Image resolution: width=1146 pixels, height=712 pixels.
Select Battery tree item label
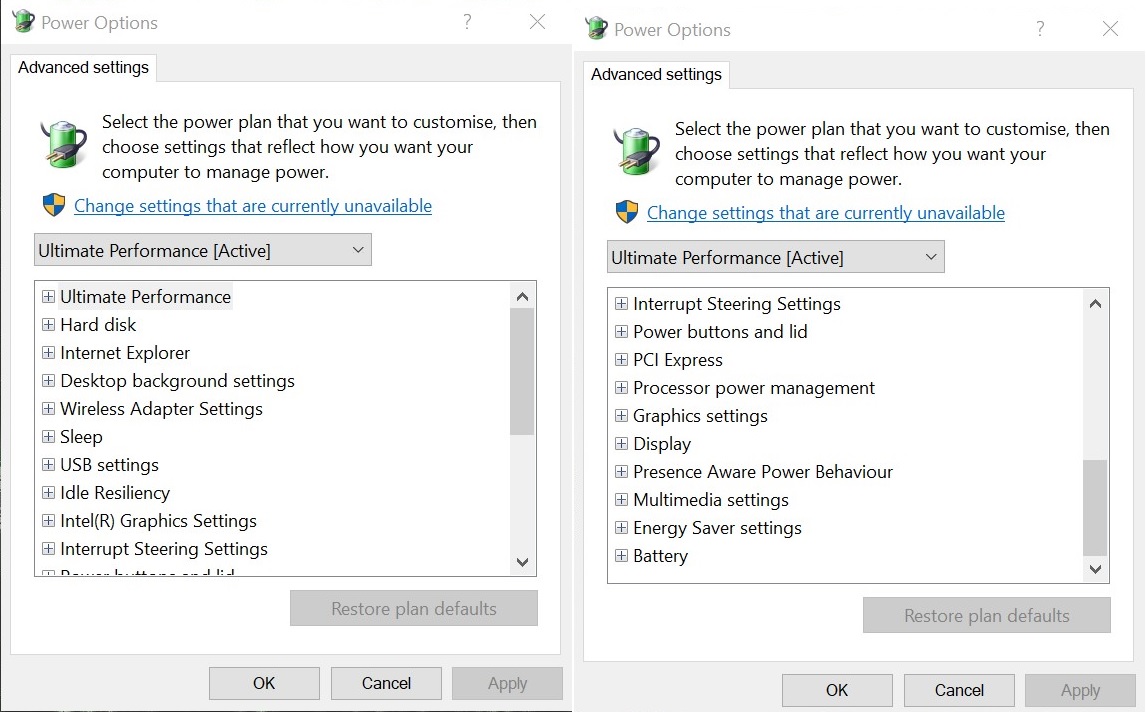coord(661,556)
